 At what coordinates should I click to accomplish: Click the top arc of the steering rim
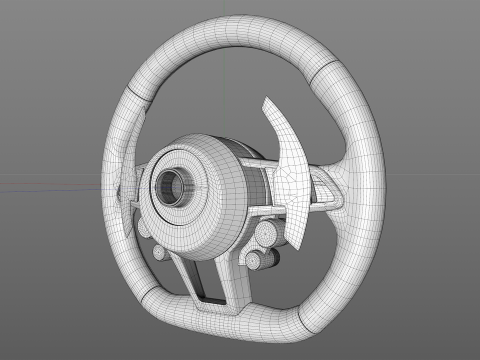[233, 43]
